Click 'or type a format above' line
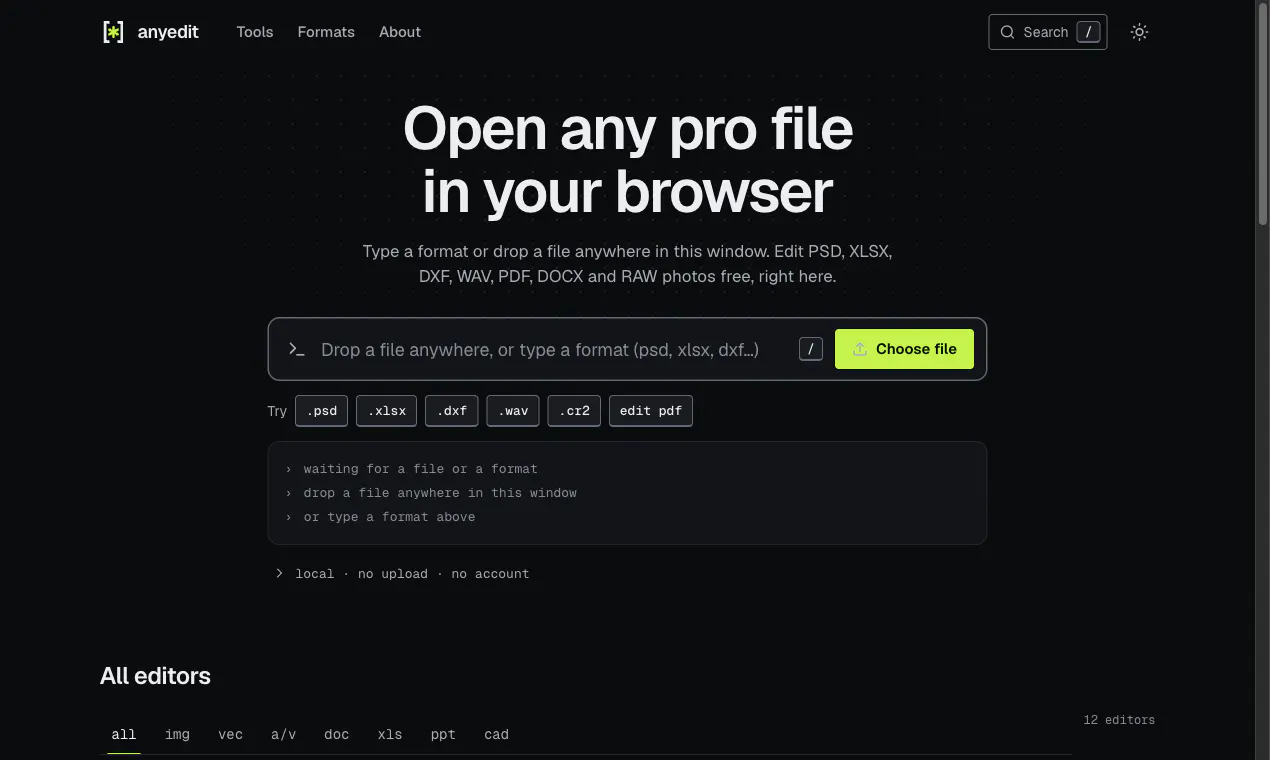The height and width of the screenshot is (760, 1270). 389,517
